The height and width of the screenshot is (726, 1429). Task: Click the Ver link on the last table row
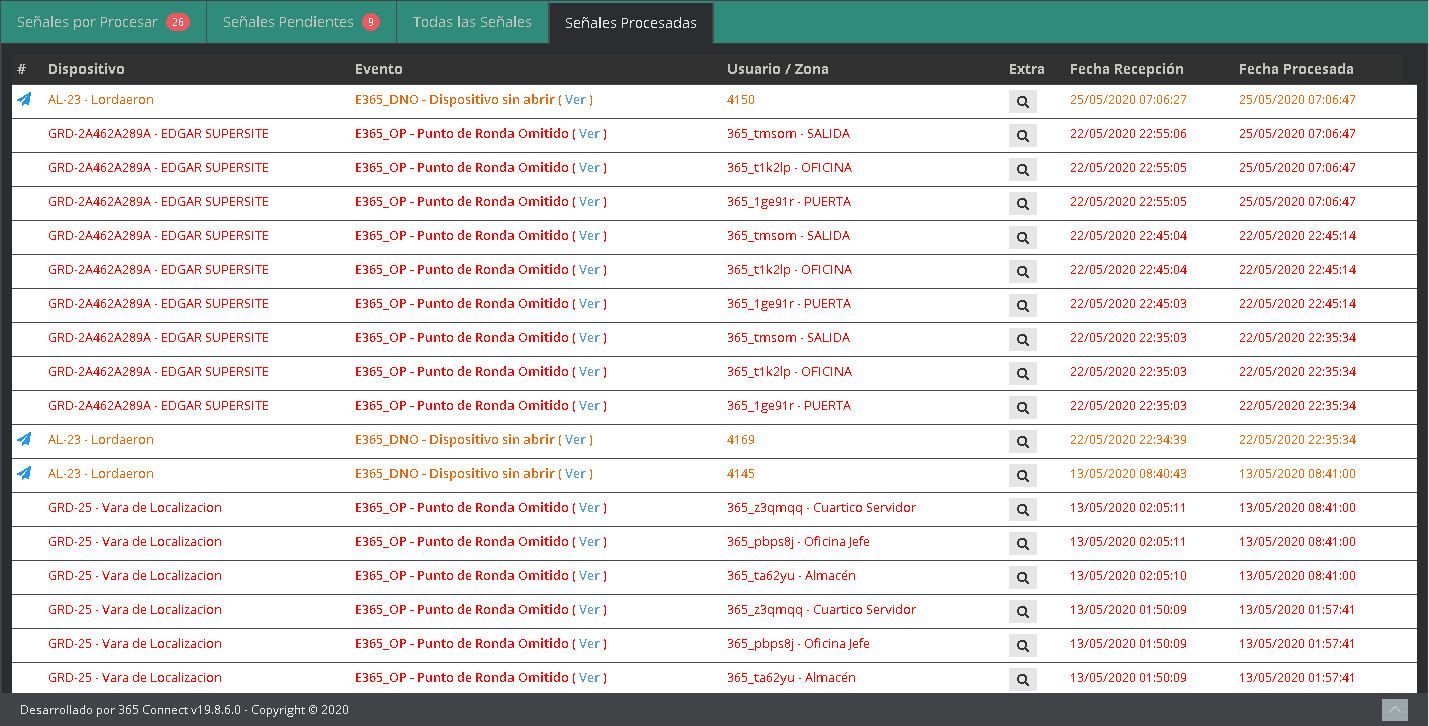pyautogui.click(x=589, y=678)
